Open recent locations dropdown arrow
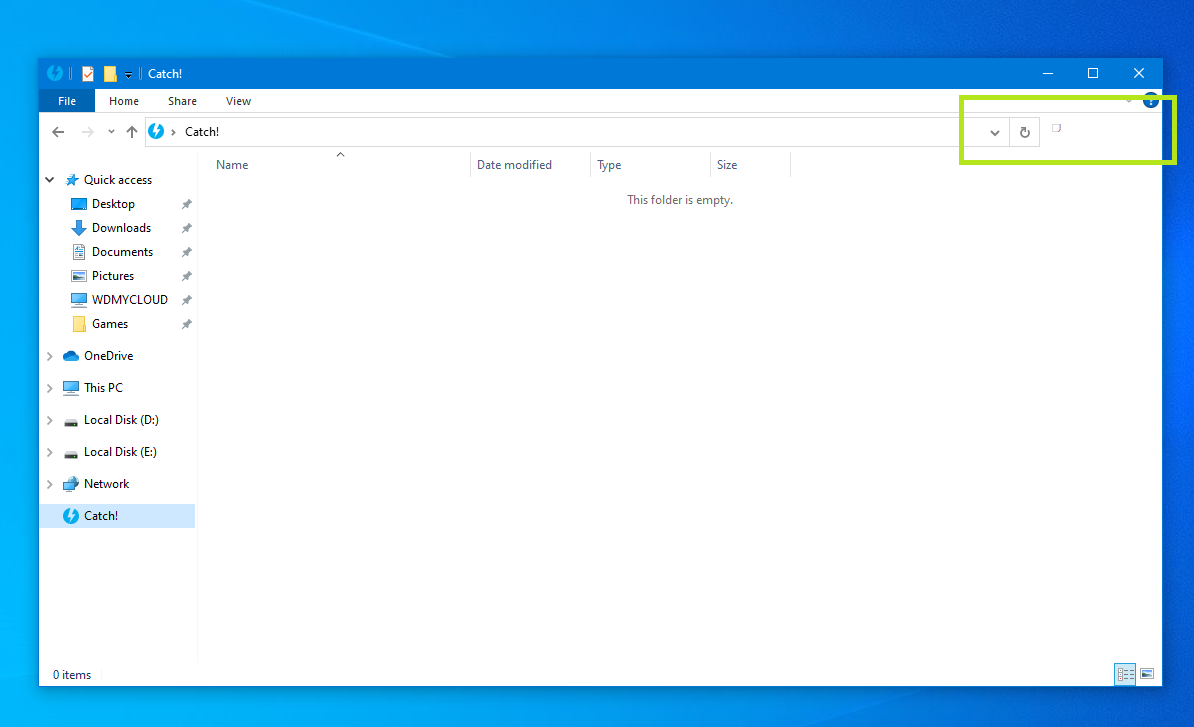Screen dimensions: 1194x727 coord(111,132)
